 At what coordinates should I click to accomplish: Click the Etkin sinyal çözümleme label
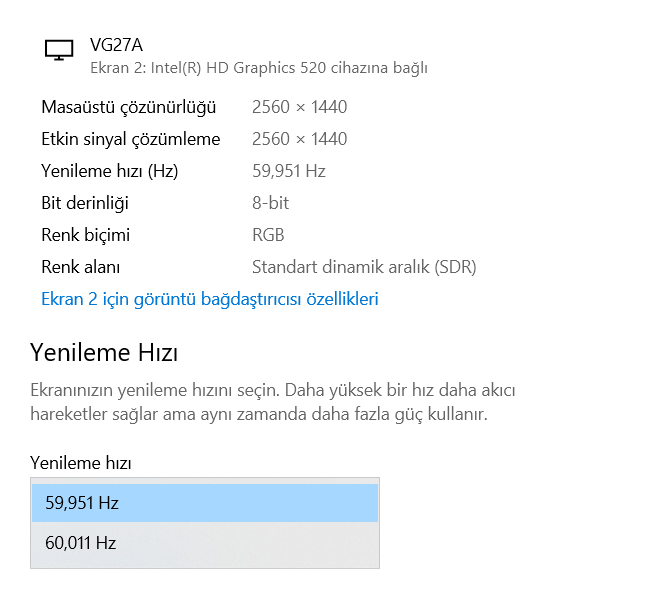(x=131, y=139)
